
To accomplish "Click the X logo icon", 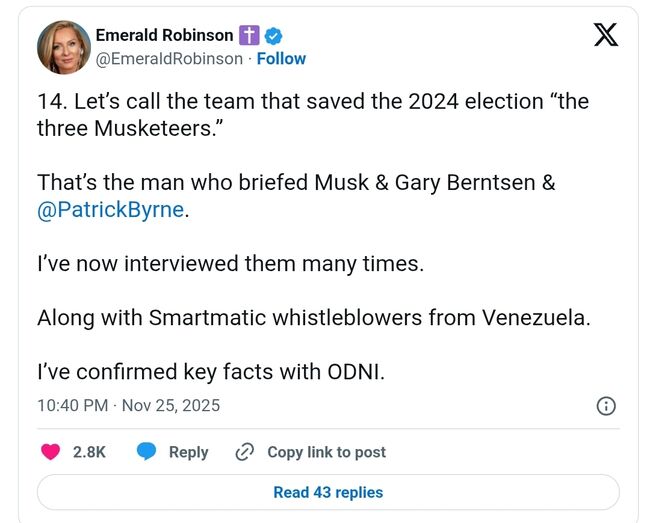I will (x=604, y=36).
